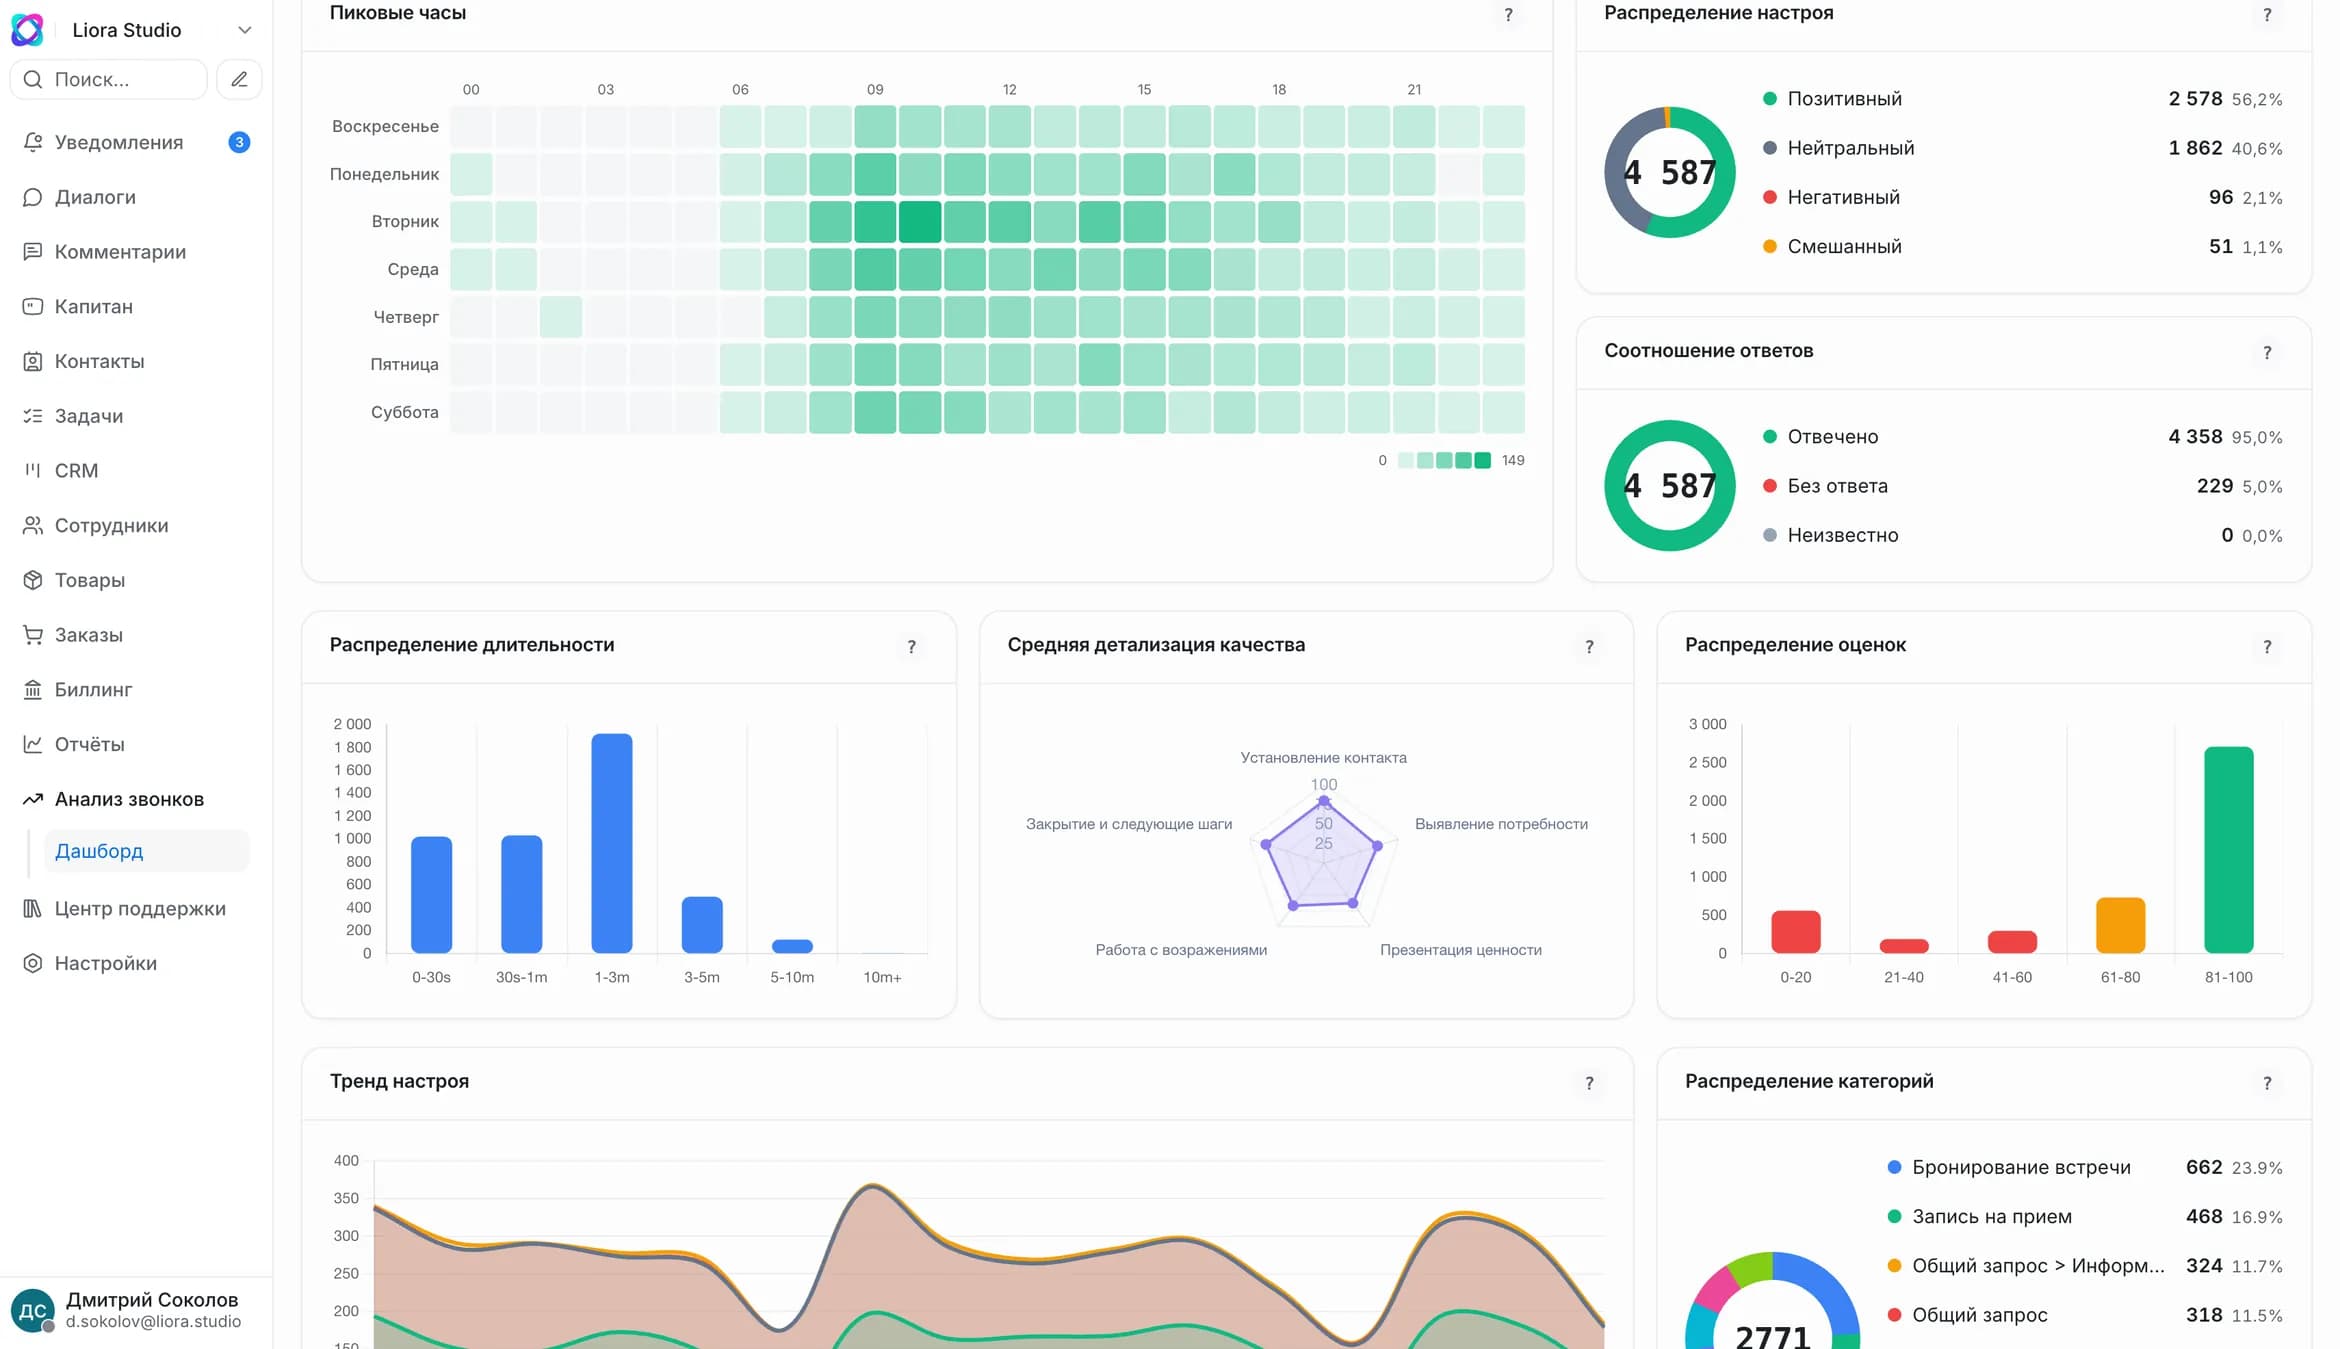Toggle the Бронирование встречи category legend
This screenshot has width=2340, height=1349.
2085,1167
